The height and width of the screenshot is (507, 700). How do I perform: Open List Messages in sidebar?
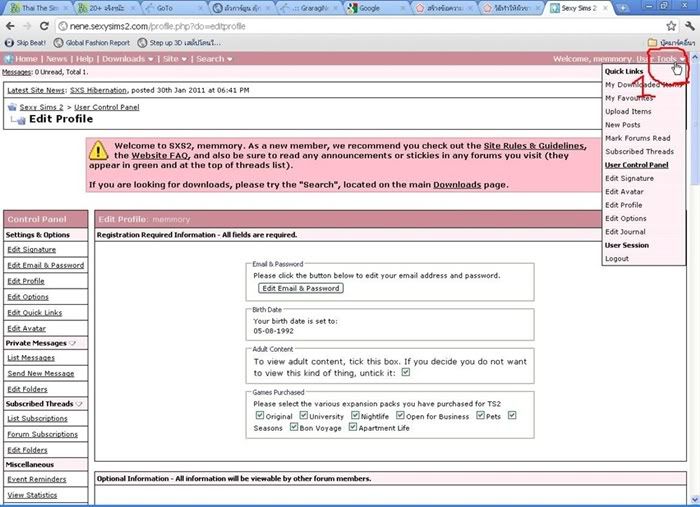pos(31,358)
